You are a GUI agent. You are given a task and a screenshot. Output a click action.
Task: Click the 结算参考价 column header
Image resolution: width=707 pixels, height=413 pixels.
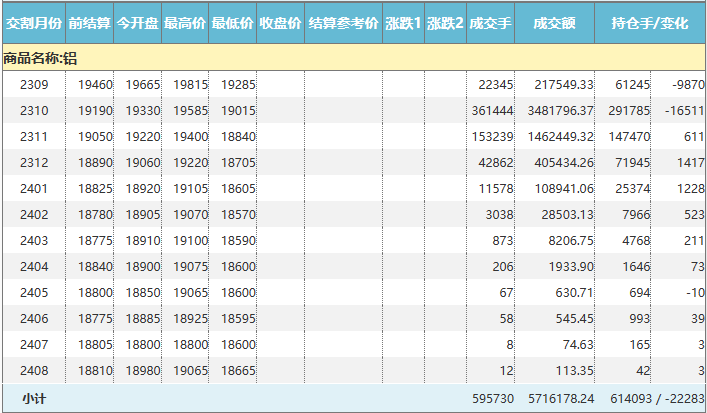coord(343,22)
